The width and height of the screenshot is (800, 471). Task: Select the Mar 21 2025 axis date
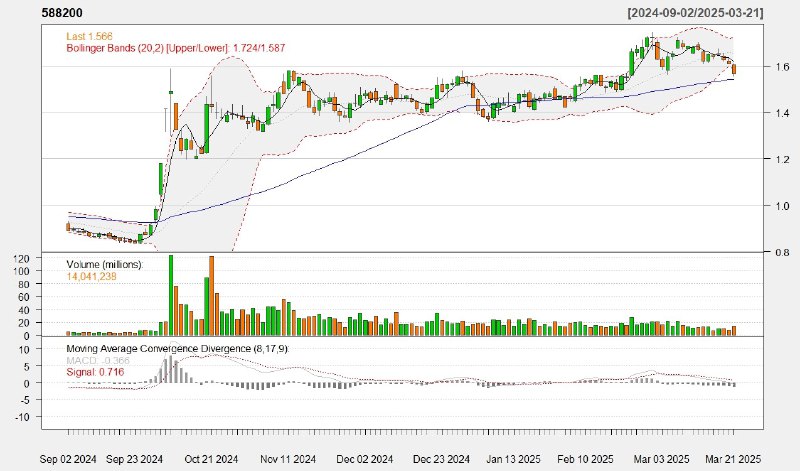pos(735,458)
